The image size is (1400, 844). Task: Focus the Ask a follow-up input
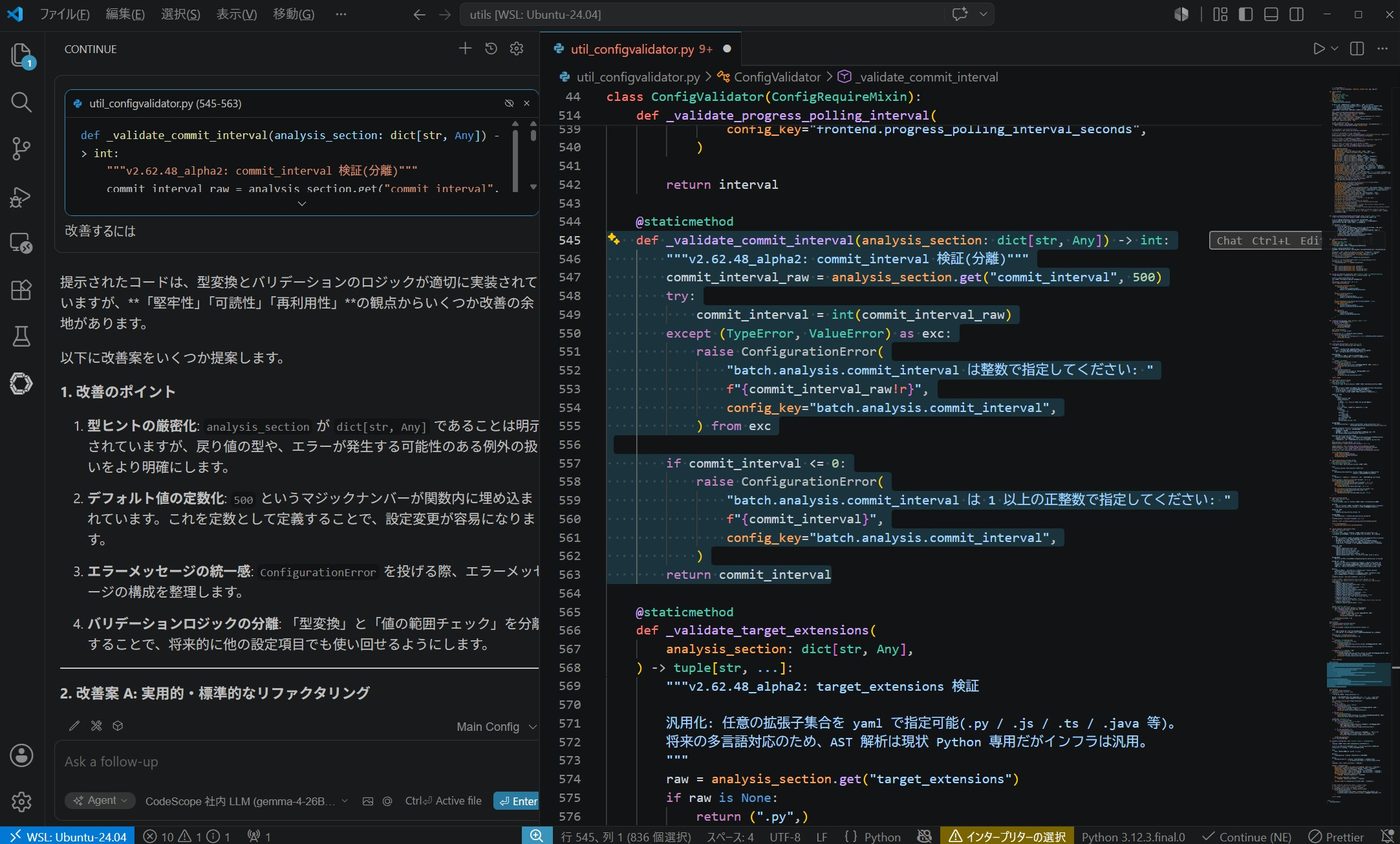coord(295,762)
